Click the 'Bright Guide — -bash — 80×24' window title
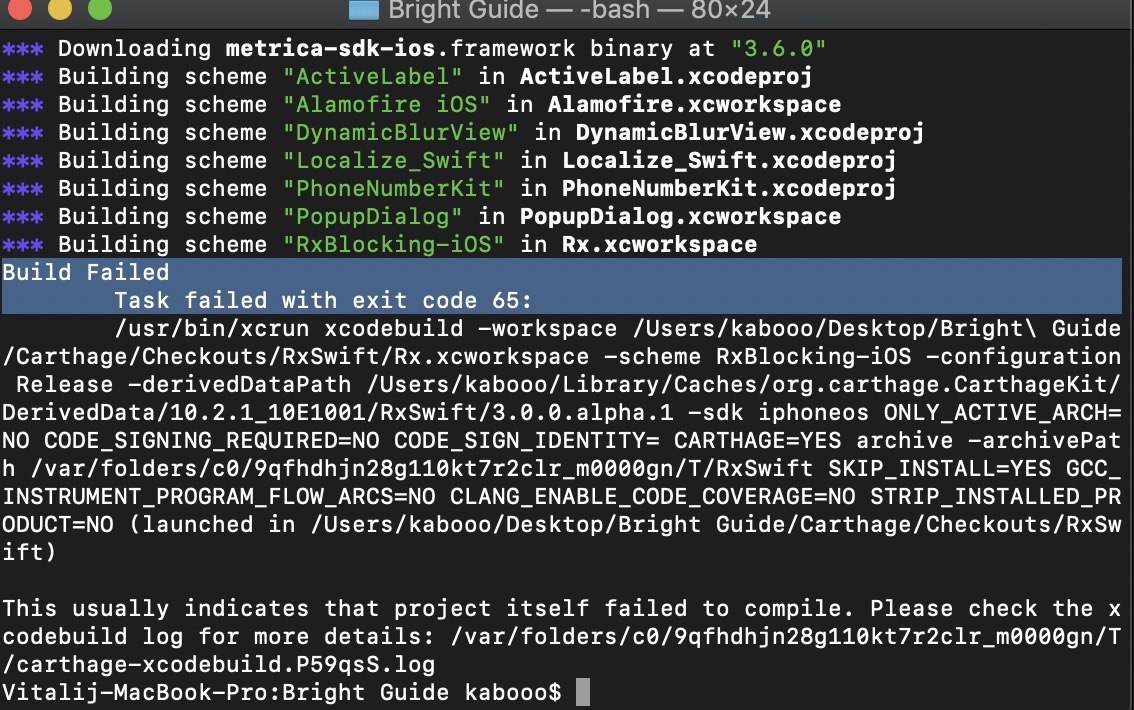Screen dimensions: 1134x710 [579, 10]
